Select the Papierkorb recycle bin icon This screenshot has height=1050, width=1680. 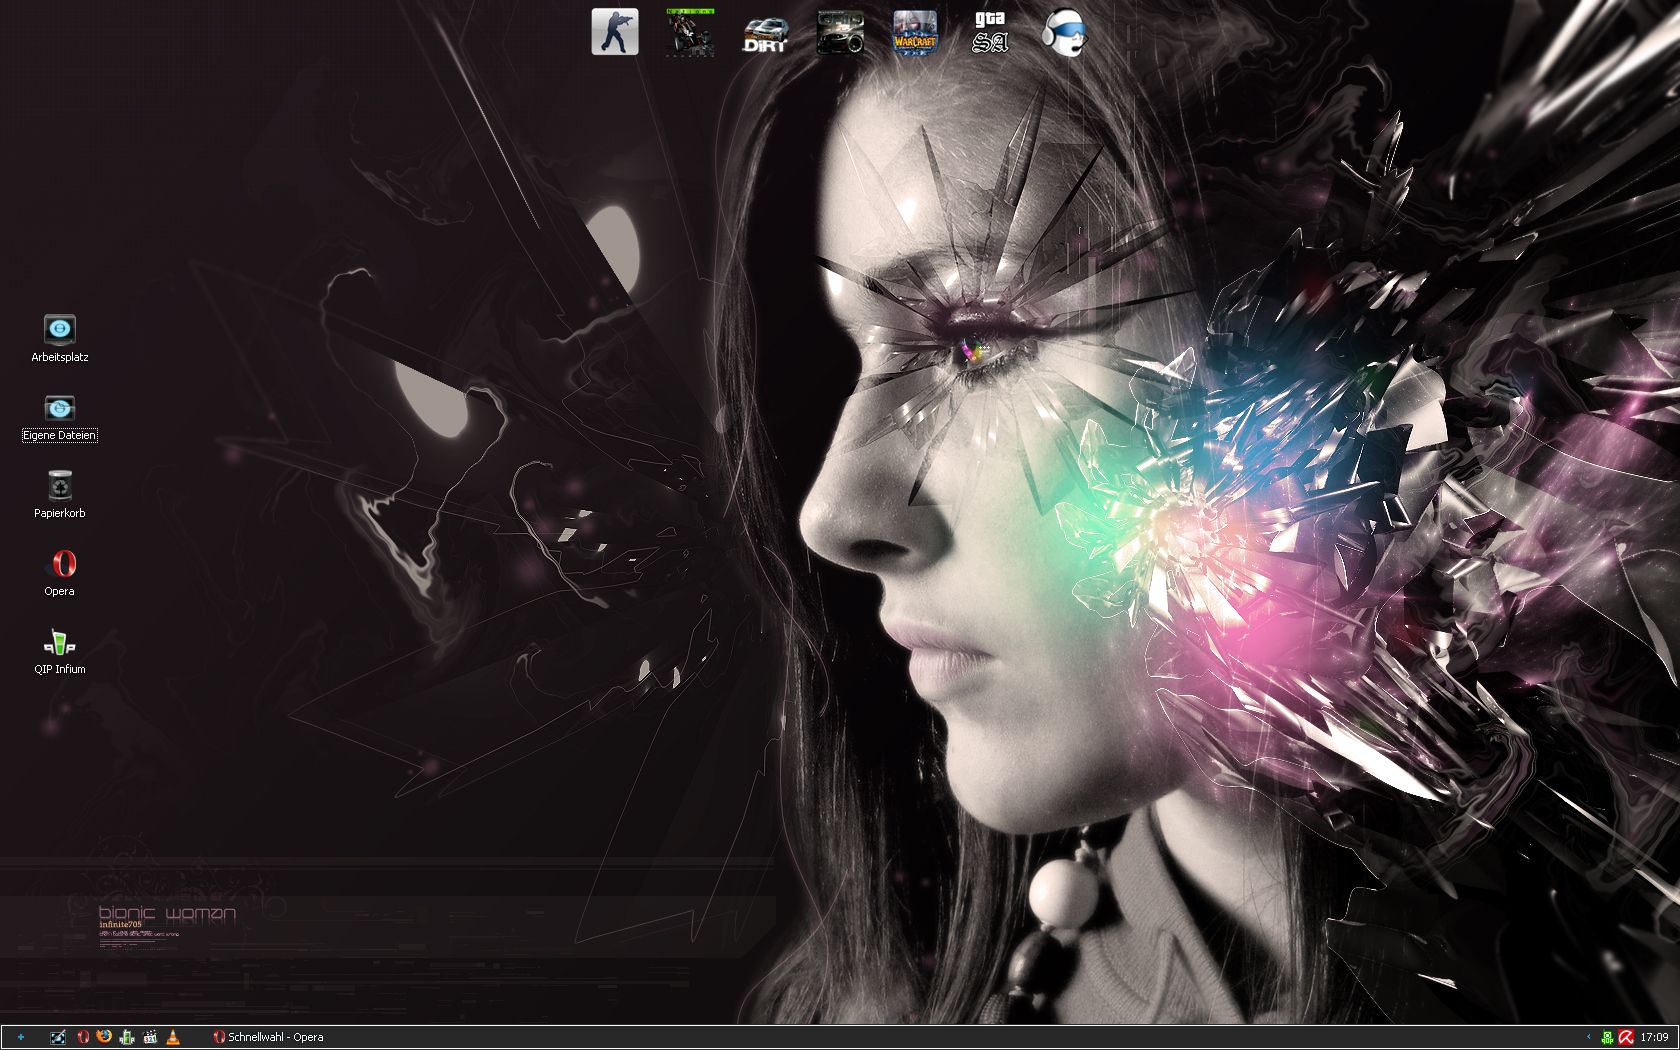[x=60, y=485]
